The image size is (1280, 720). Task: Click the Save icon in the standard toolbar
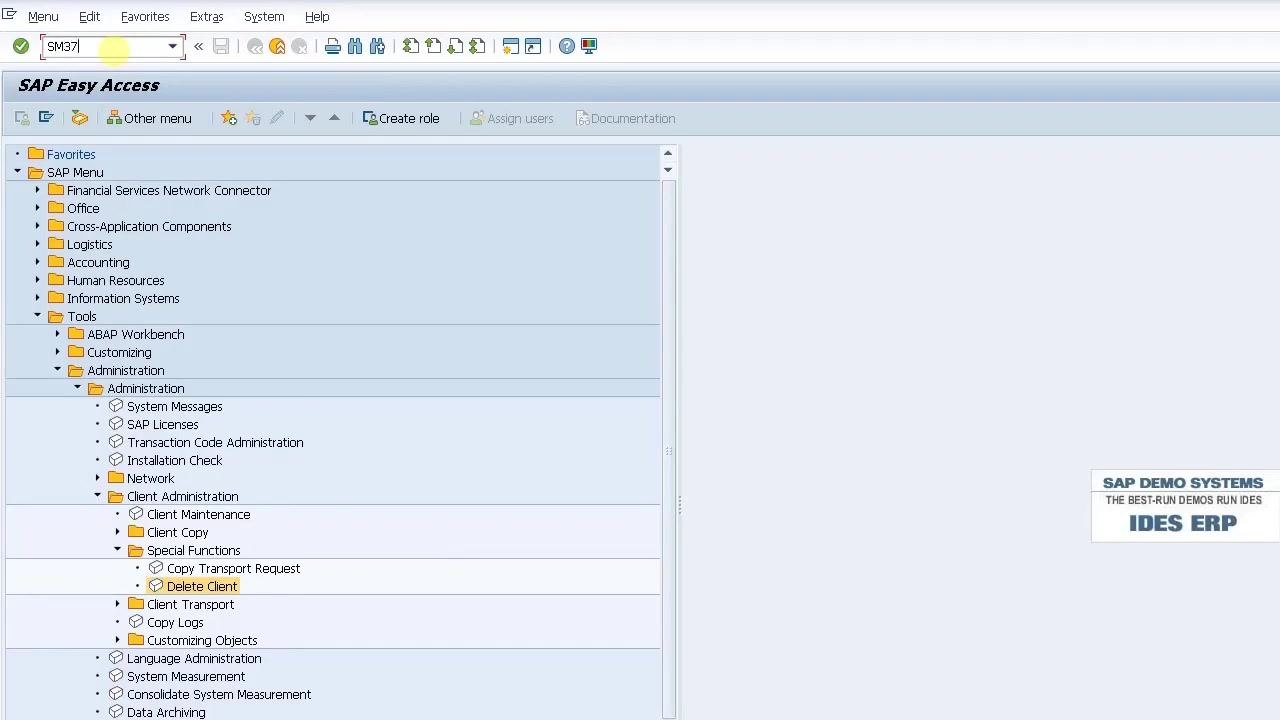(221, 46)
